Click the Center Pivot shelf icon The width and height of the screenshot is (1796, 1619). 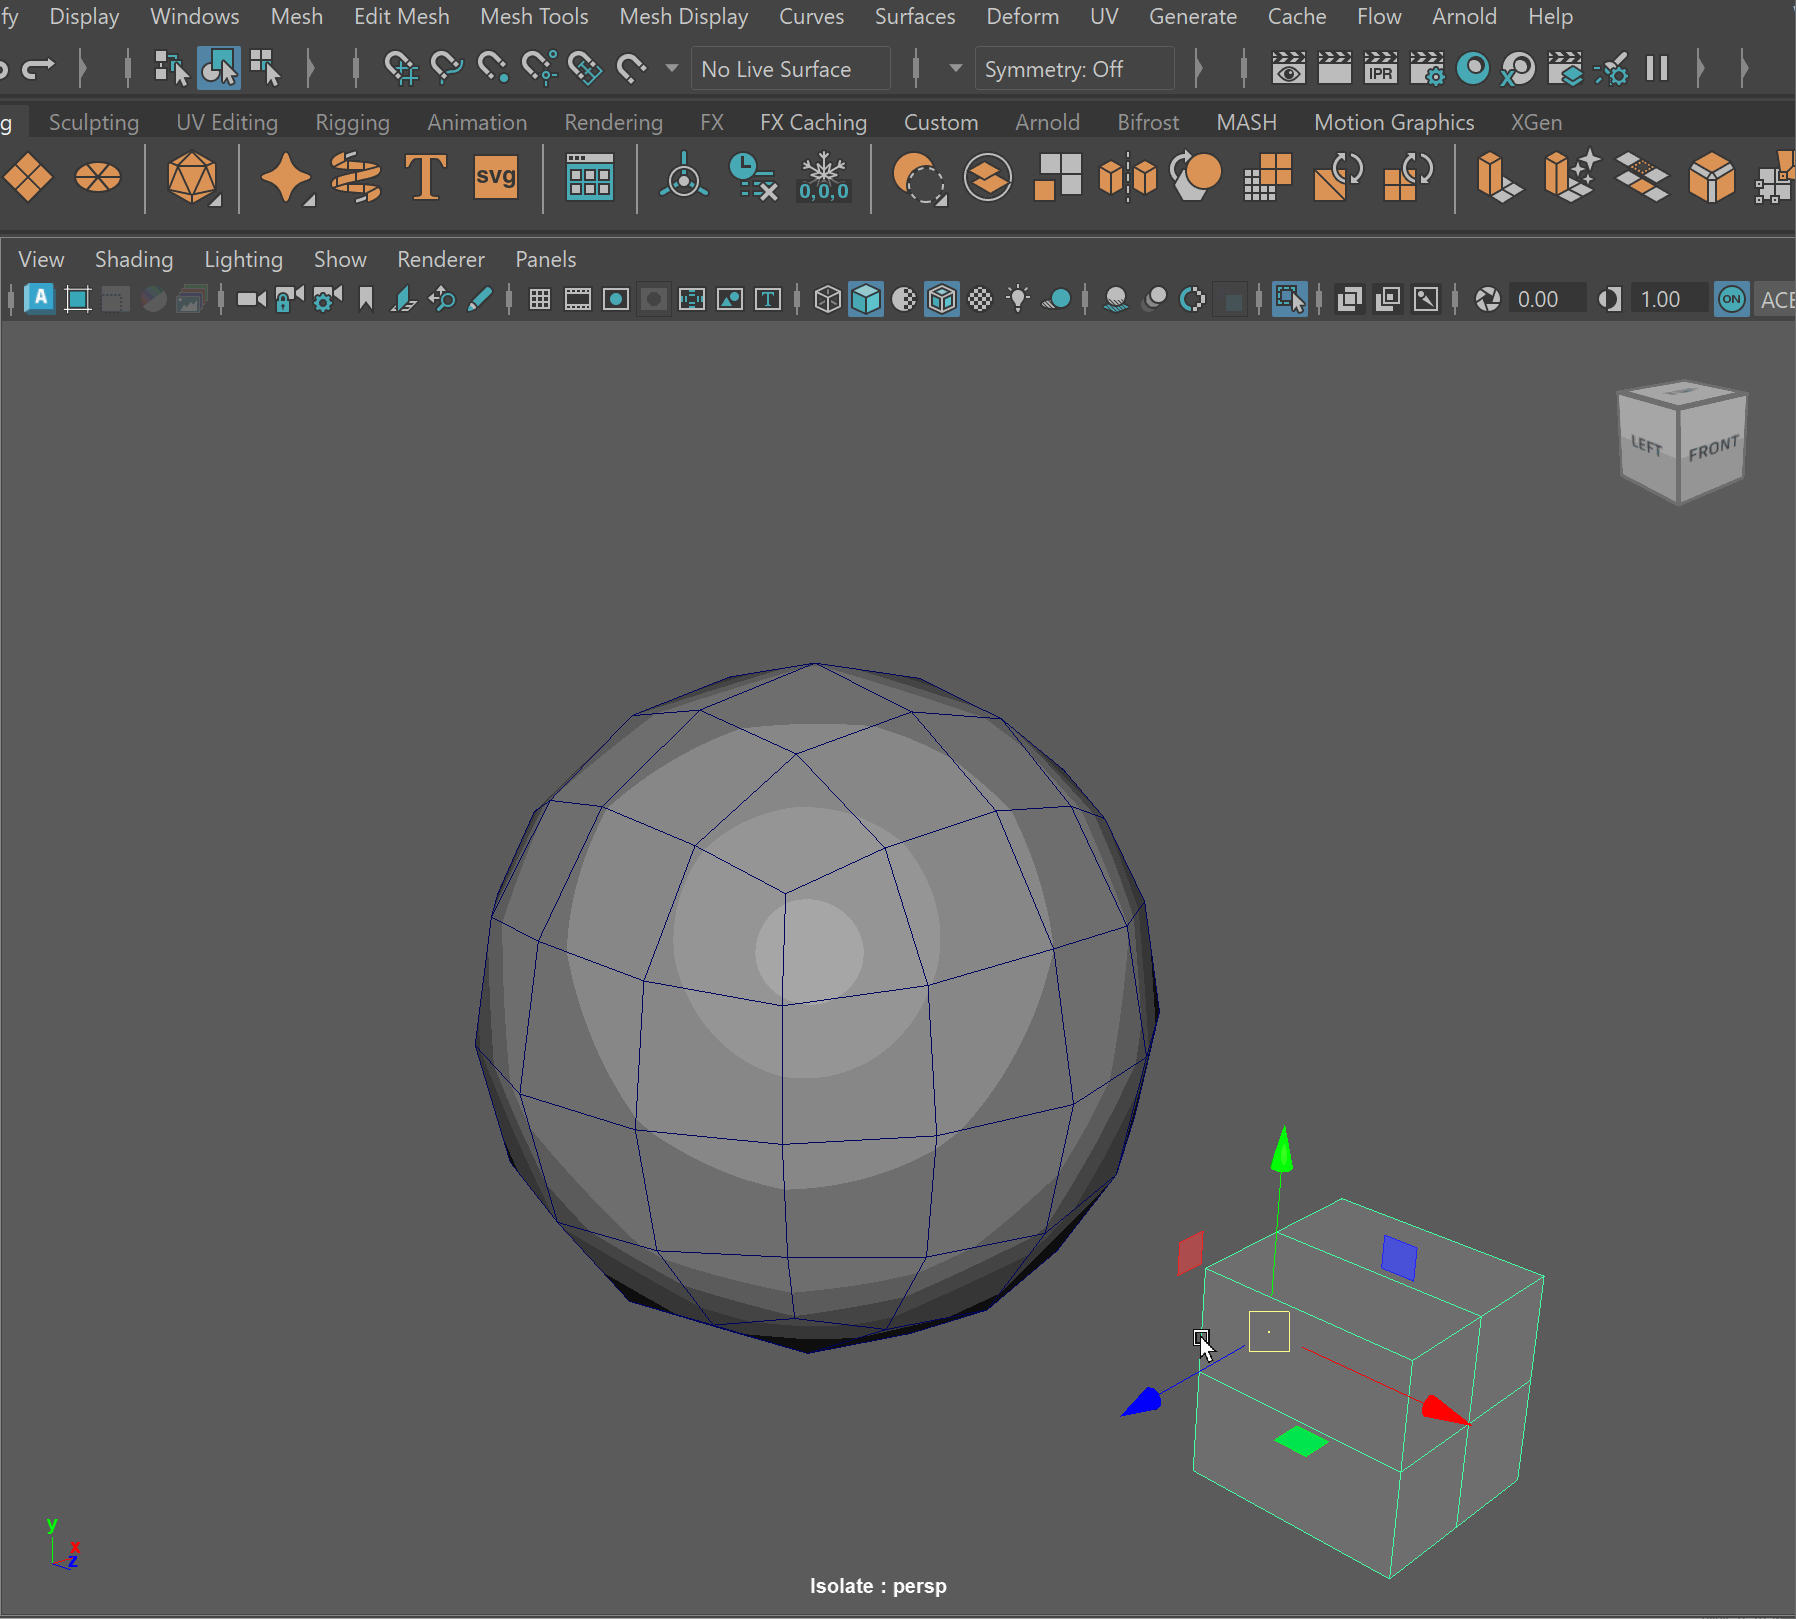tap(684, 178)
